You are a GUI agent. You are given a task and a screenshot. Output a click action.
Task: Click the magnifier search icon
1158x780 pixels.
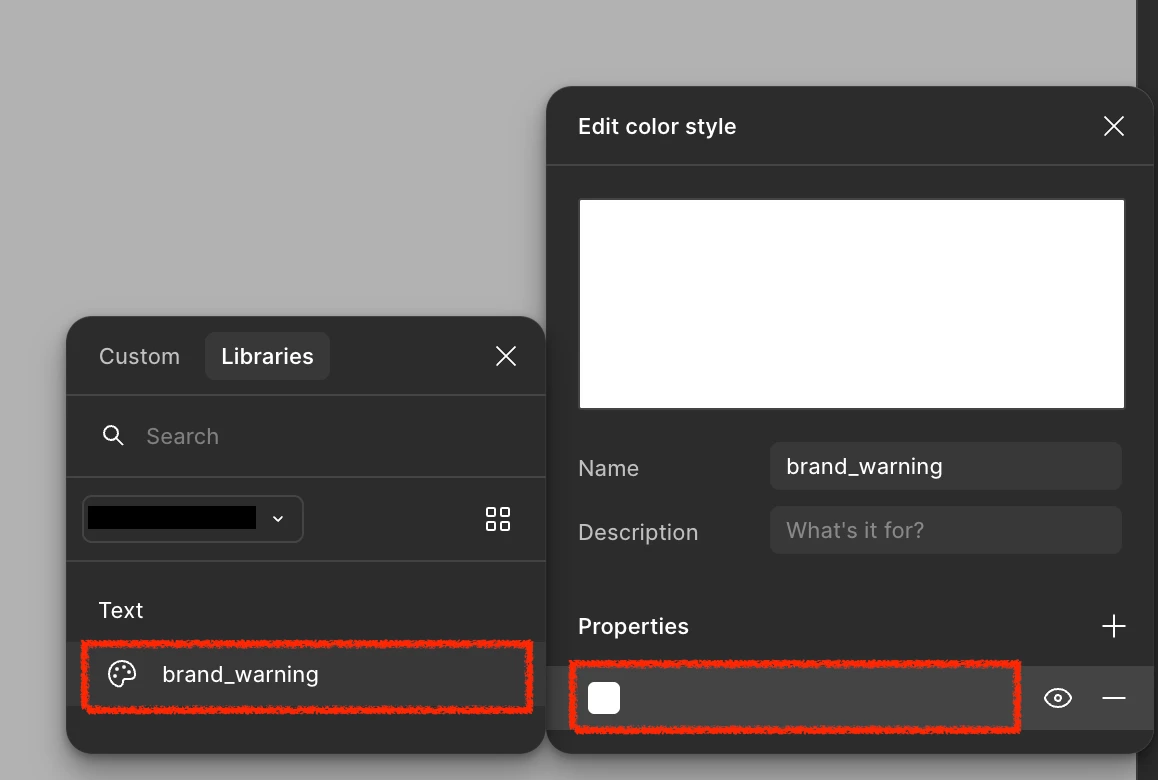click(113, 435)
